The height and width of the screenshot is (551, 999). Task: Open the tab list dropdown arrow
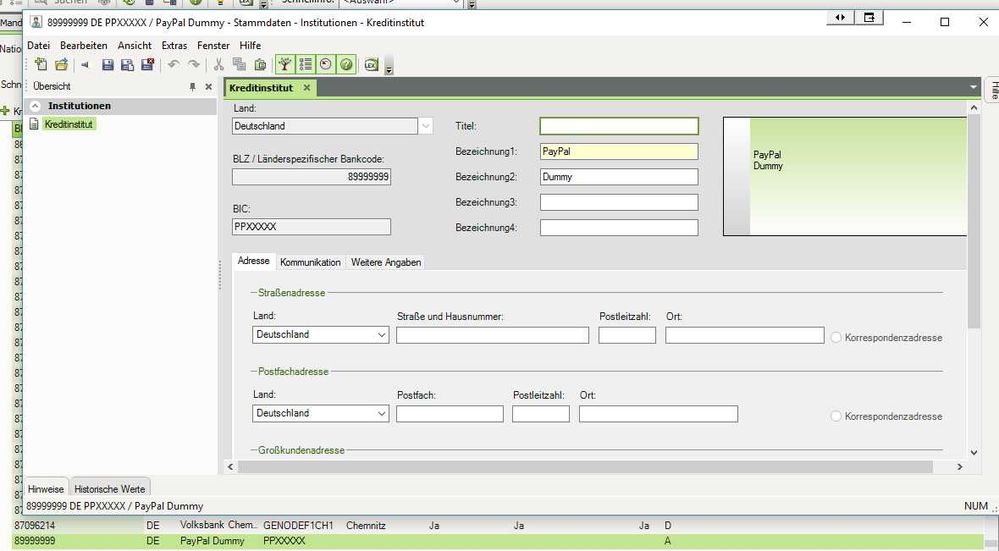973,87
